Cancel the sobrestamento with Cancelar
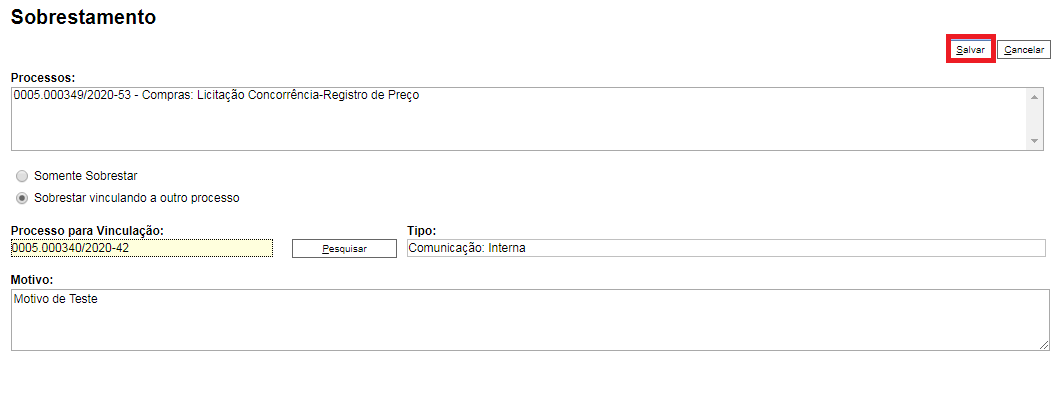 coord(1023,50)
